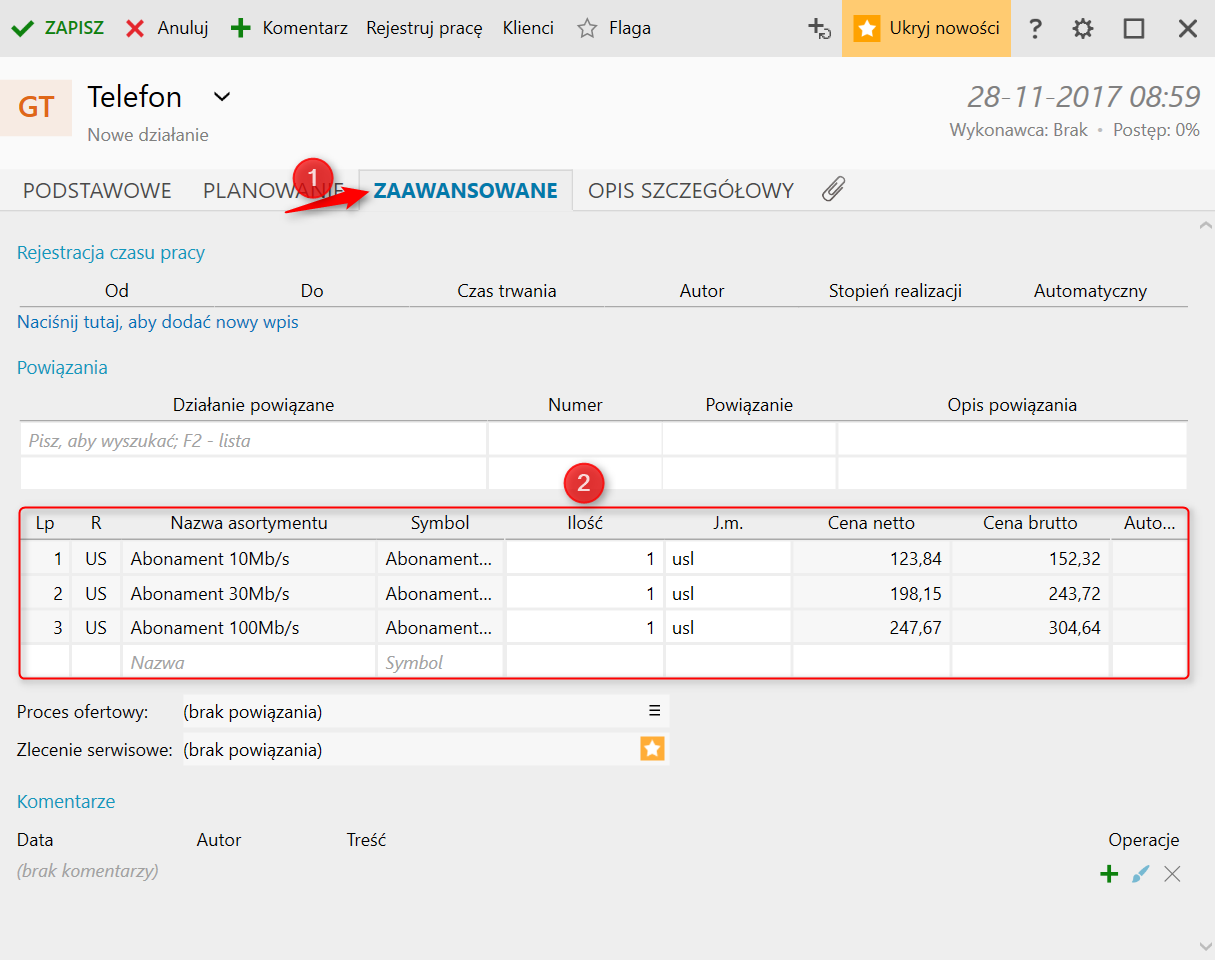Open the Proces ofertowy list selector
Image resolution: width=1215 pixels, height=960 pixels.
tap(654, 711)
